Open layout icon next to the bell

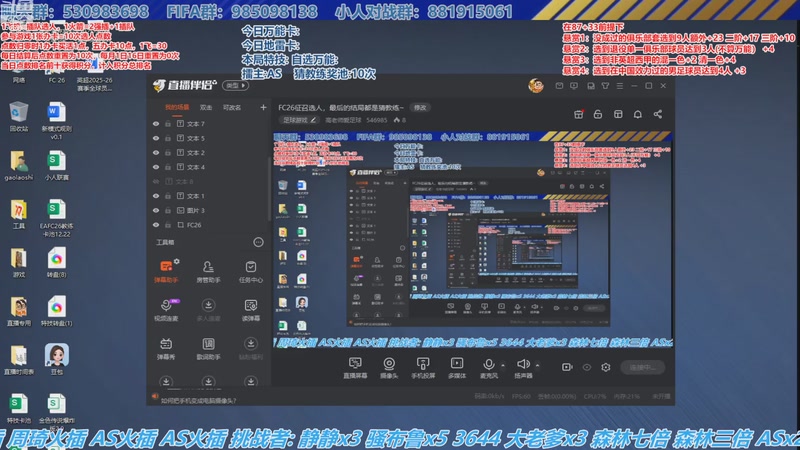618,114
